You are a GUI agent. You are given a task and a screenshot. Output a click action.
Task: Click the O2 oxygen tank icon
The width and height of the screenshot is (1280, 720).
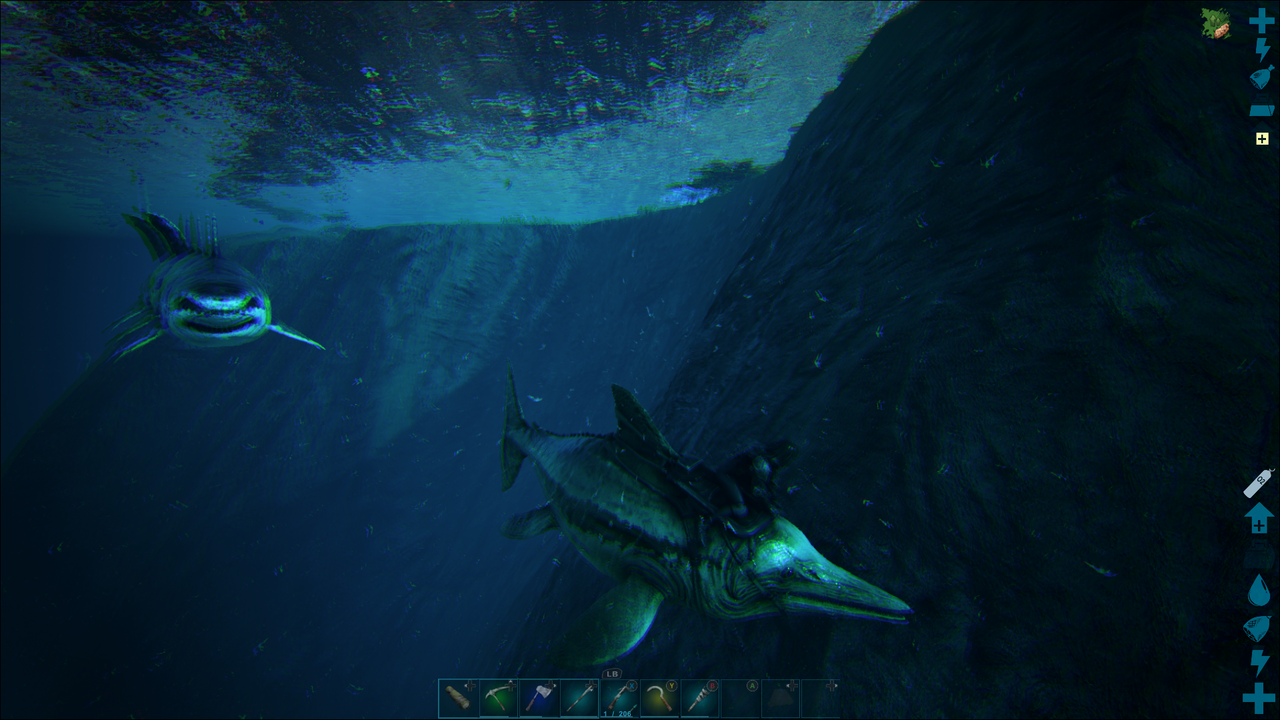[x=1259, y=483]
